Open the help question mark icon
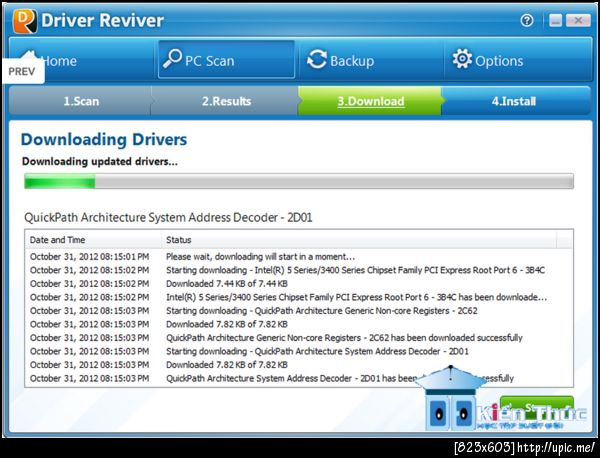Viewport: 600px width, 458px height. (527, 20)
